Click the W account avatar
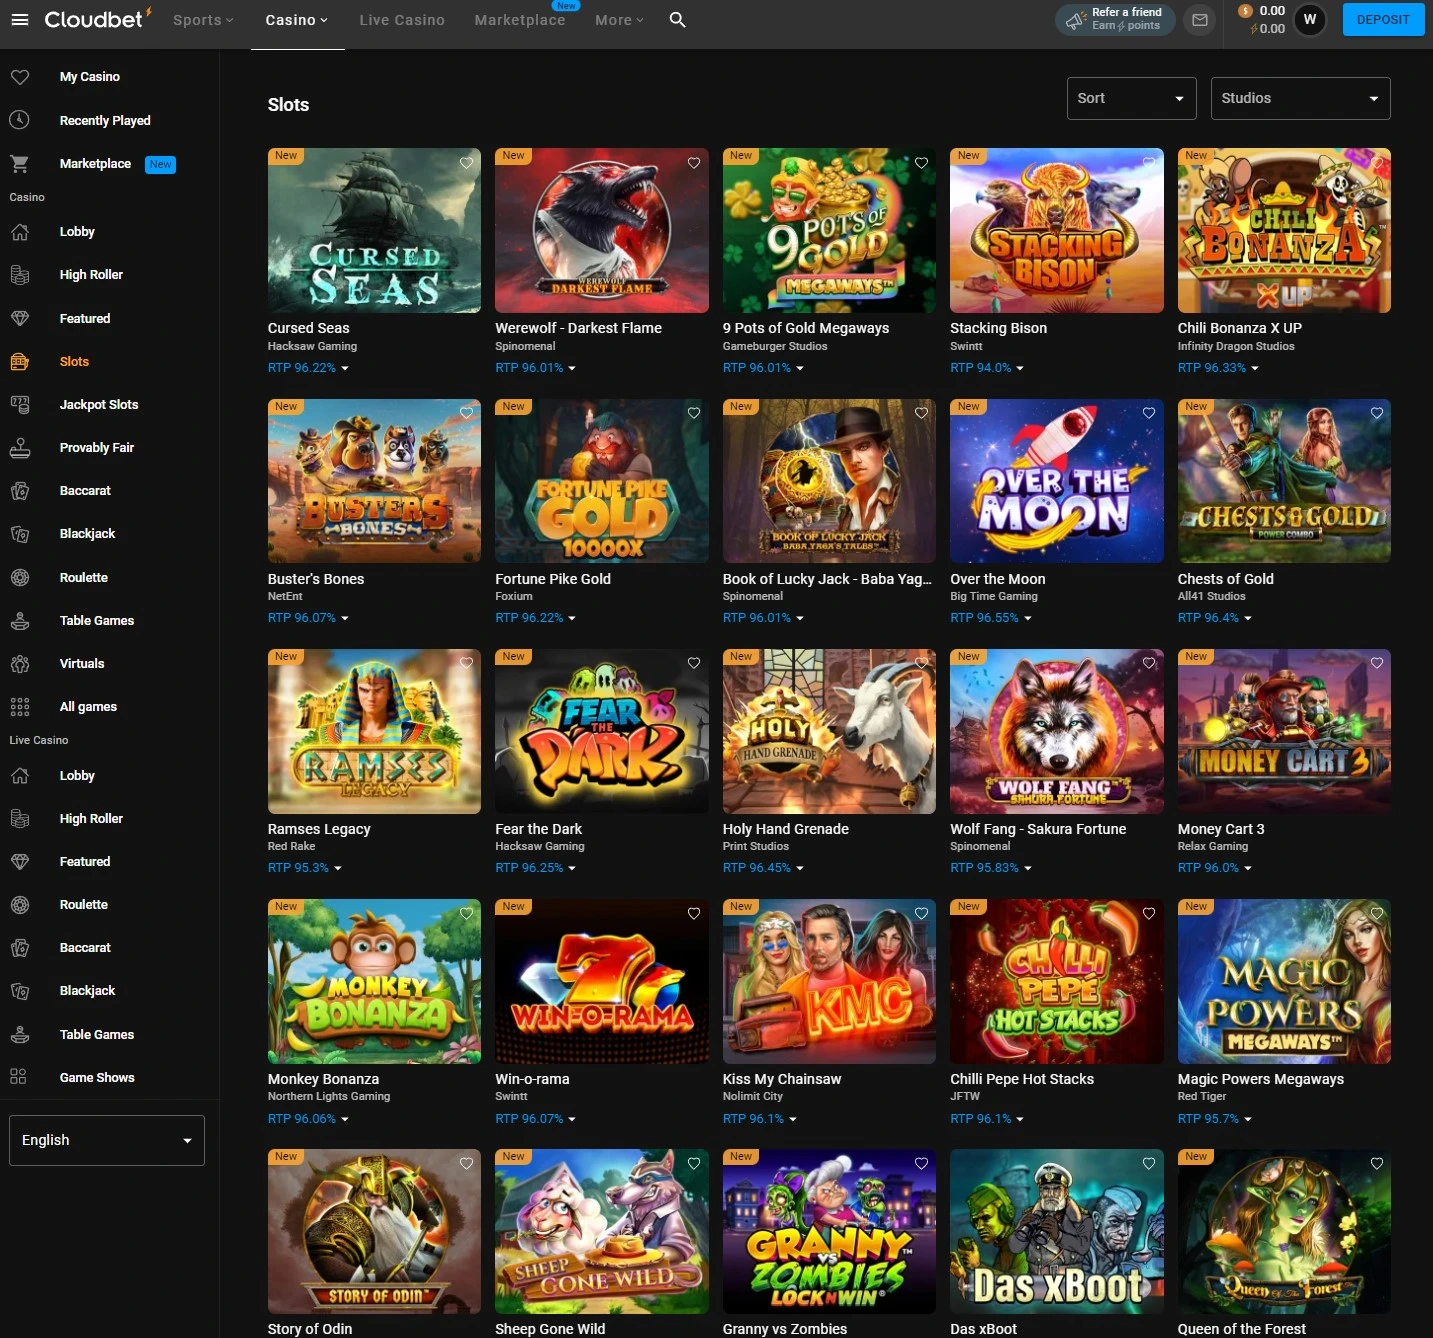Image resolution: width=1433 pixels, height=1338 pixels. (1310, 20)
